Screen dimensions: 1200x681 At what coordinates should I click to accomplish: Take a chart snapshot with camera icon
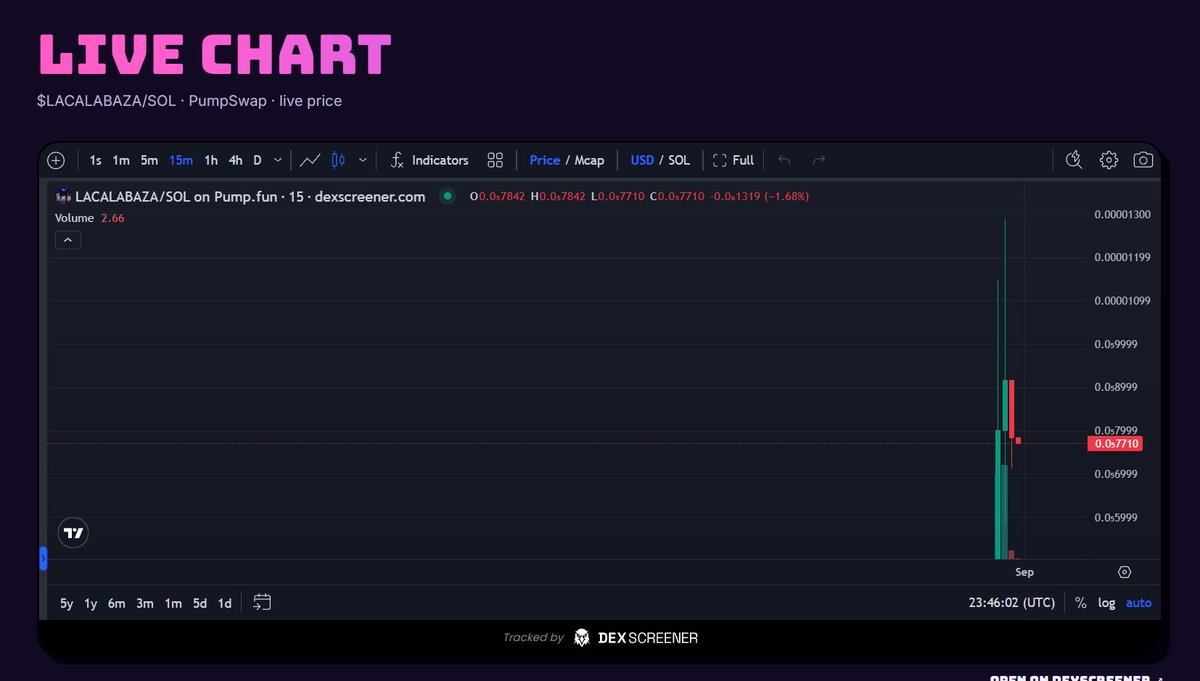point(1143,160)
